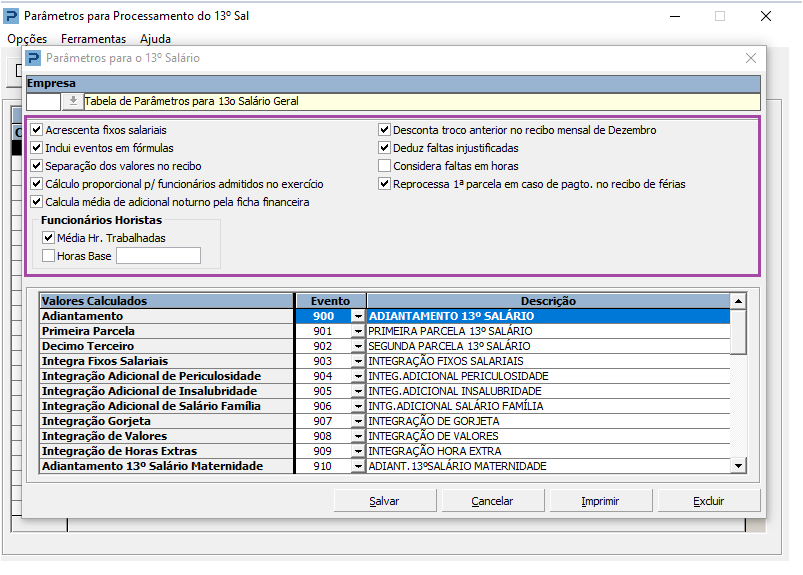
Task: Open event 905 dropdown for Insalubridade
Action: pos(358,391)
